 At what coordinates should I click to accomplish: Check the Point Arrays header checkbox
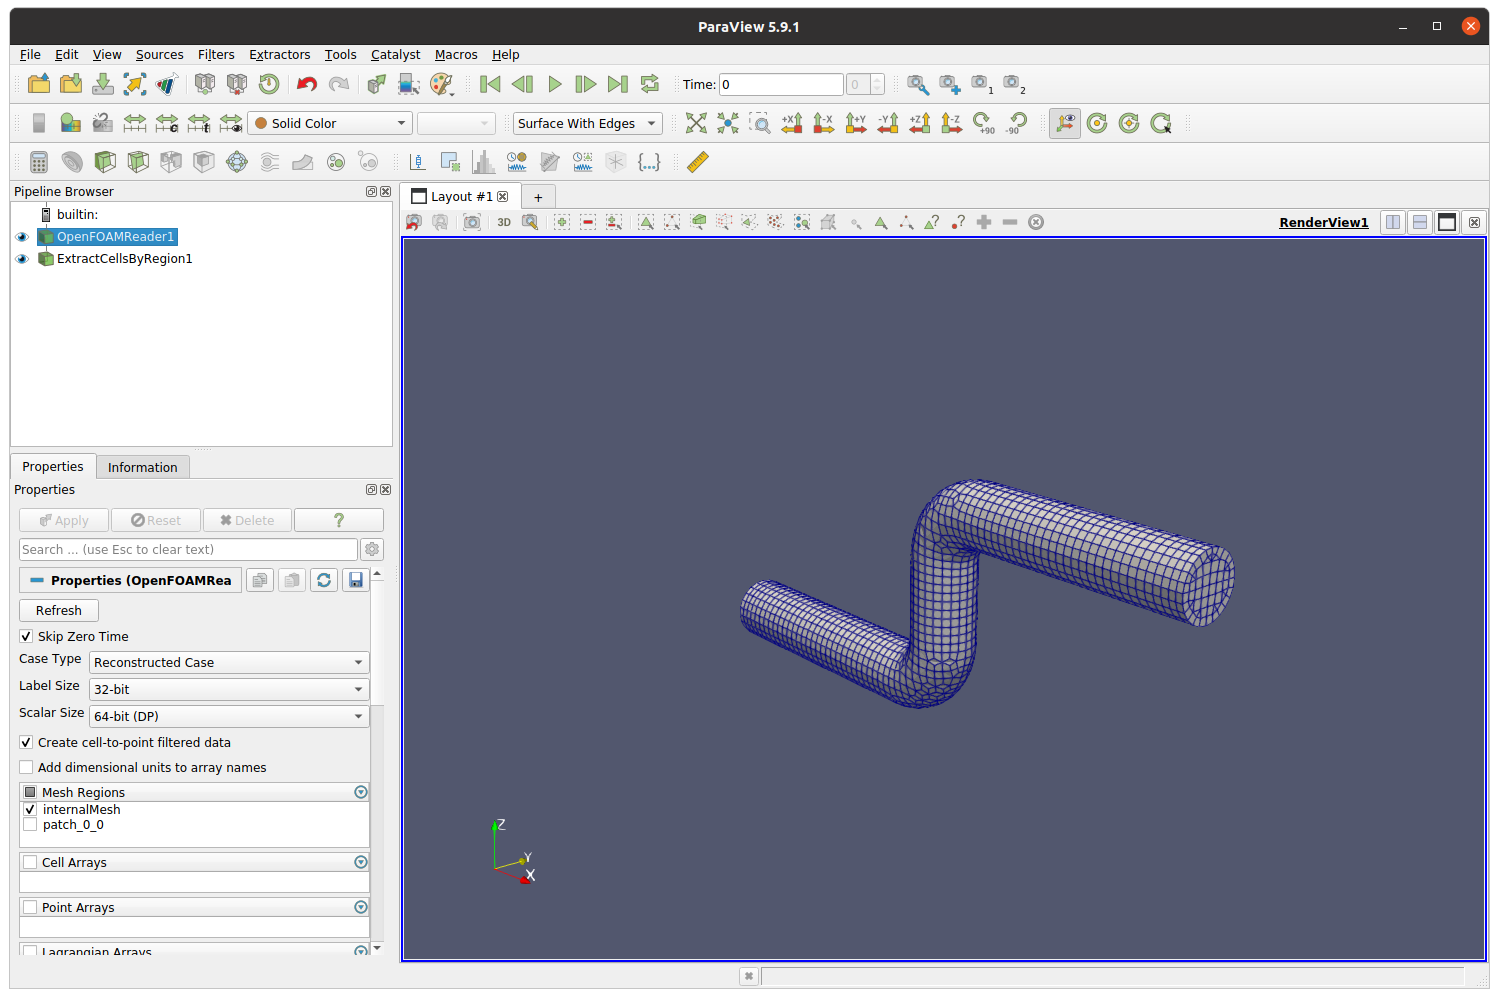tap(30, 907)
